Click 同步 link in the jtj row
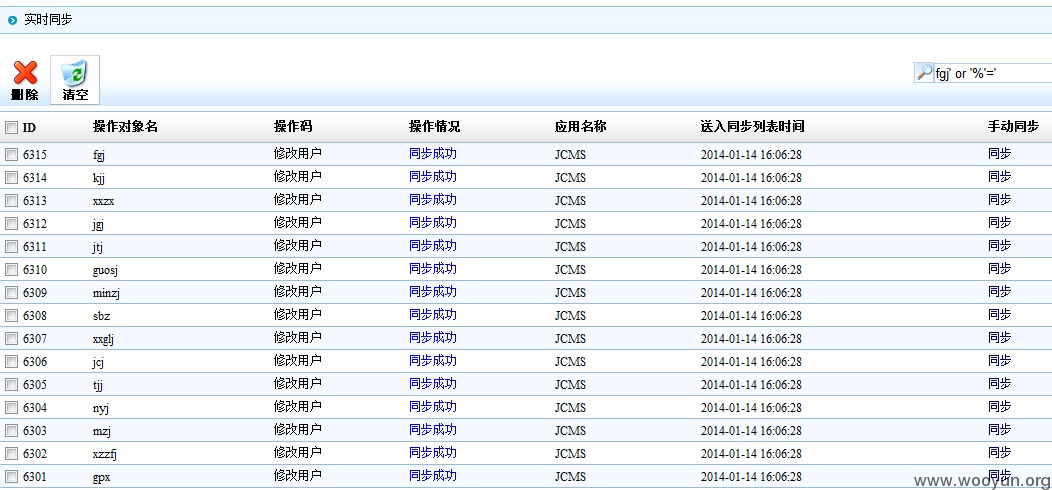Screen dimensions: 1052x490 pyautogui.click(x=999, y=245)
